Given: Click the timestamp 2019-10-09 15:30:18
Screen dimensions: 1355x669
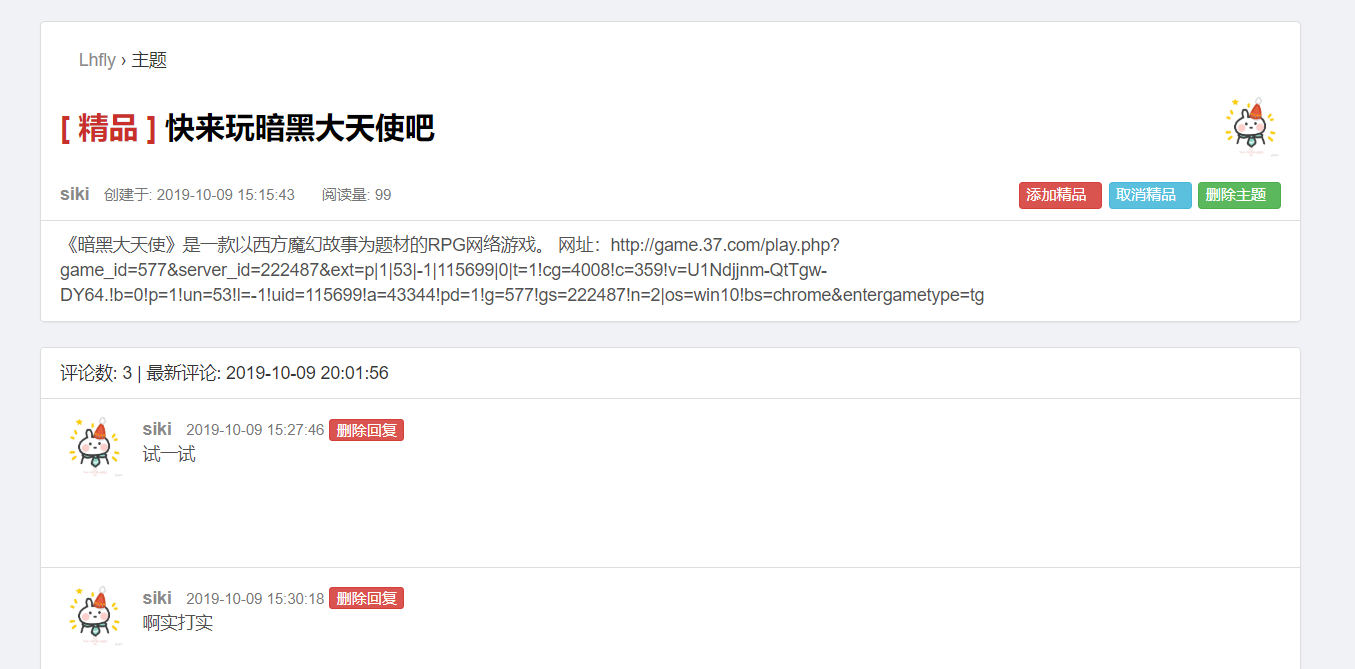Looking at the screenshot, I should 255,599.
